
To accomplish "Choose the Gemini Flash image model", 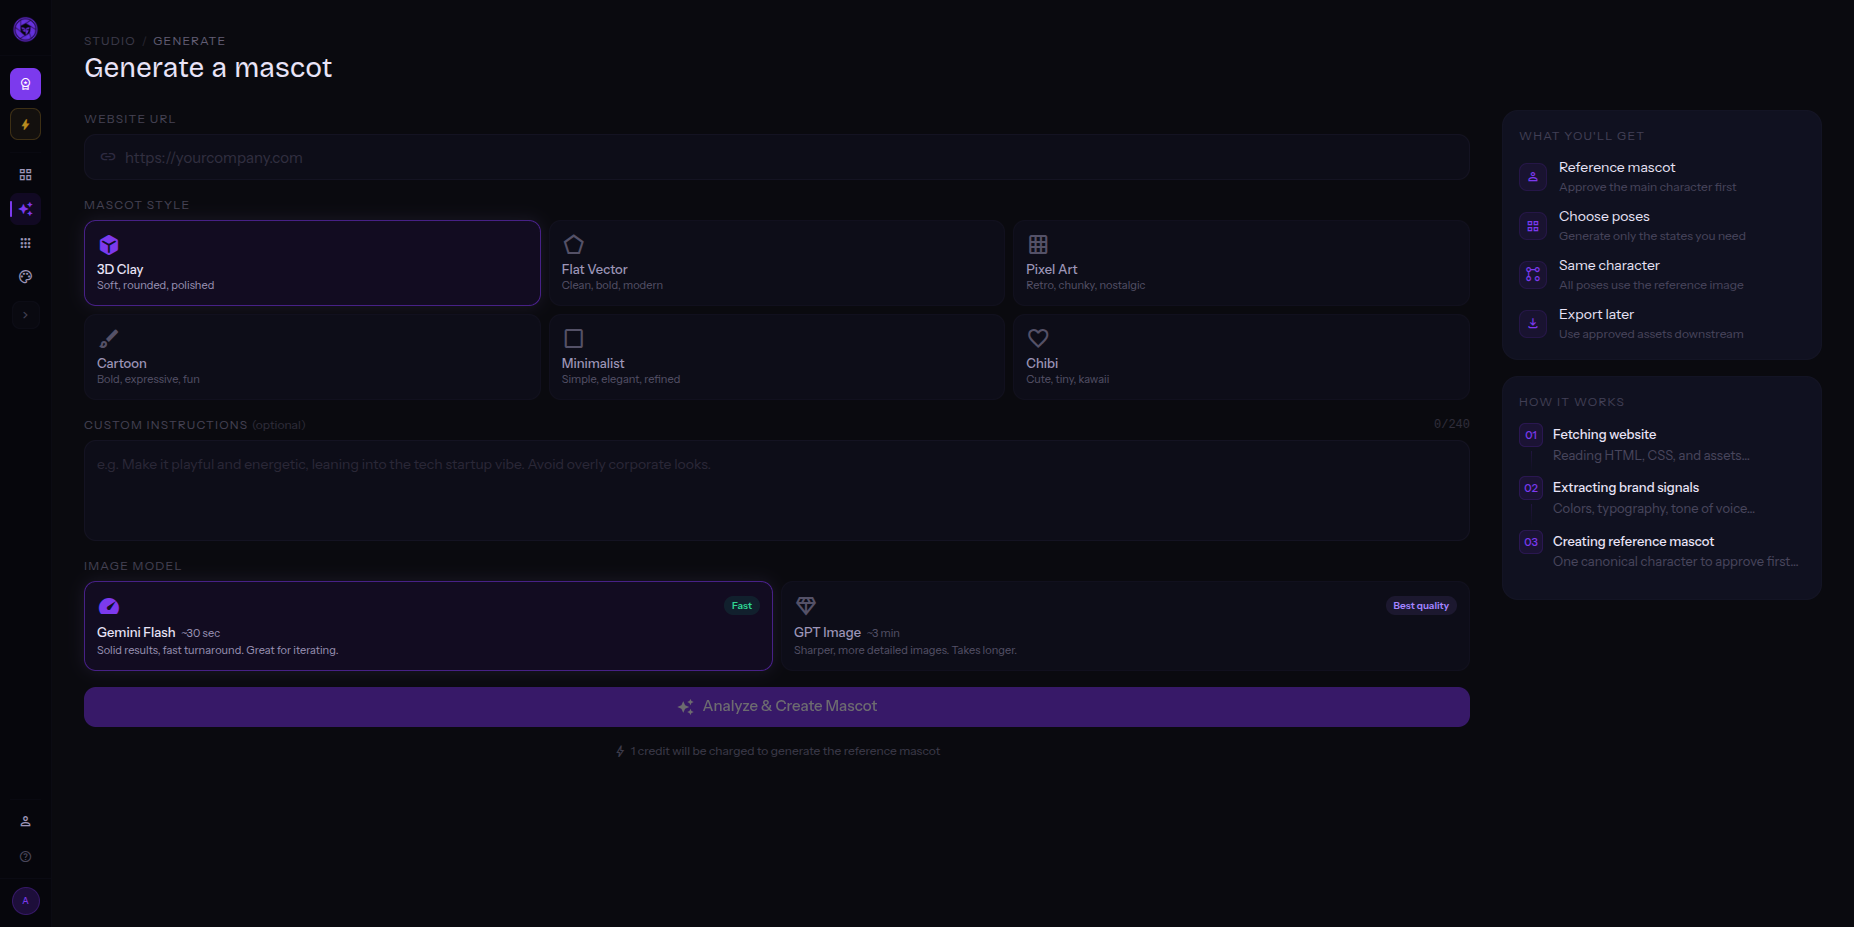I will coord(428,626).
